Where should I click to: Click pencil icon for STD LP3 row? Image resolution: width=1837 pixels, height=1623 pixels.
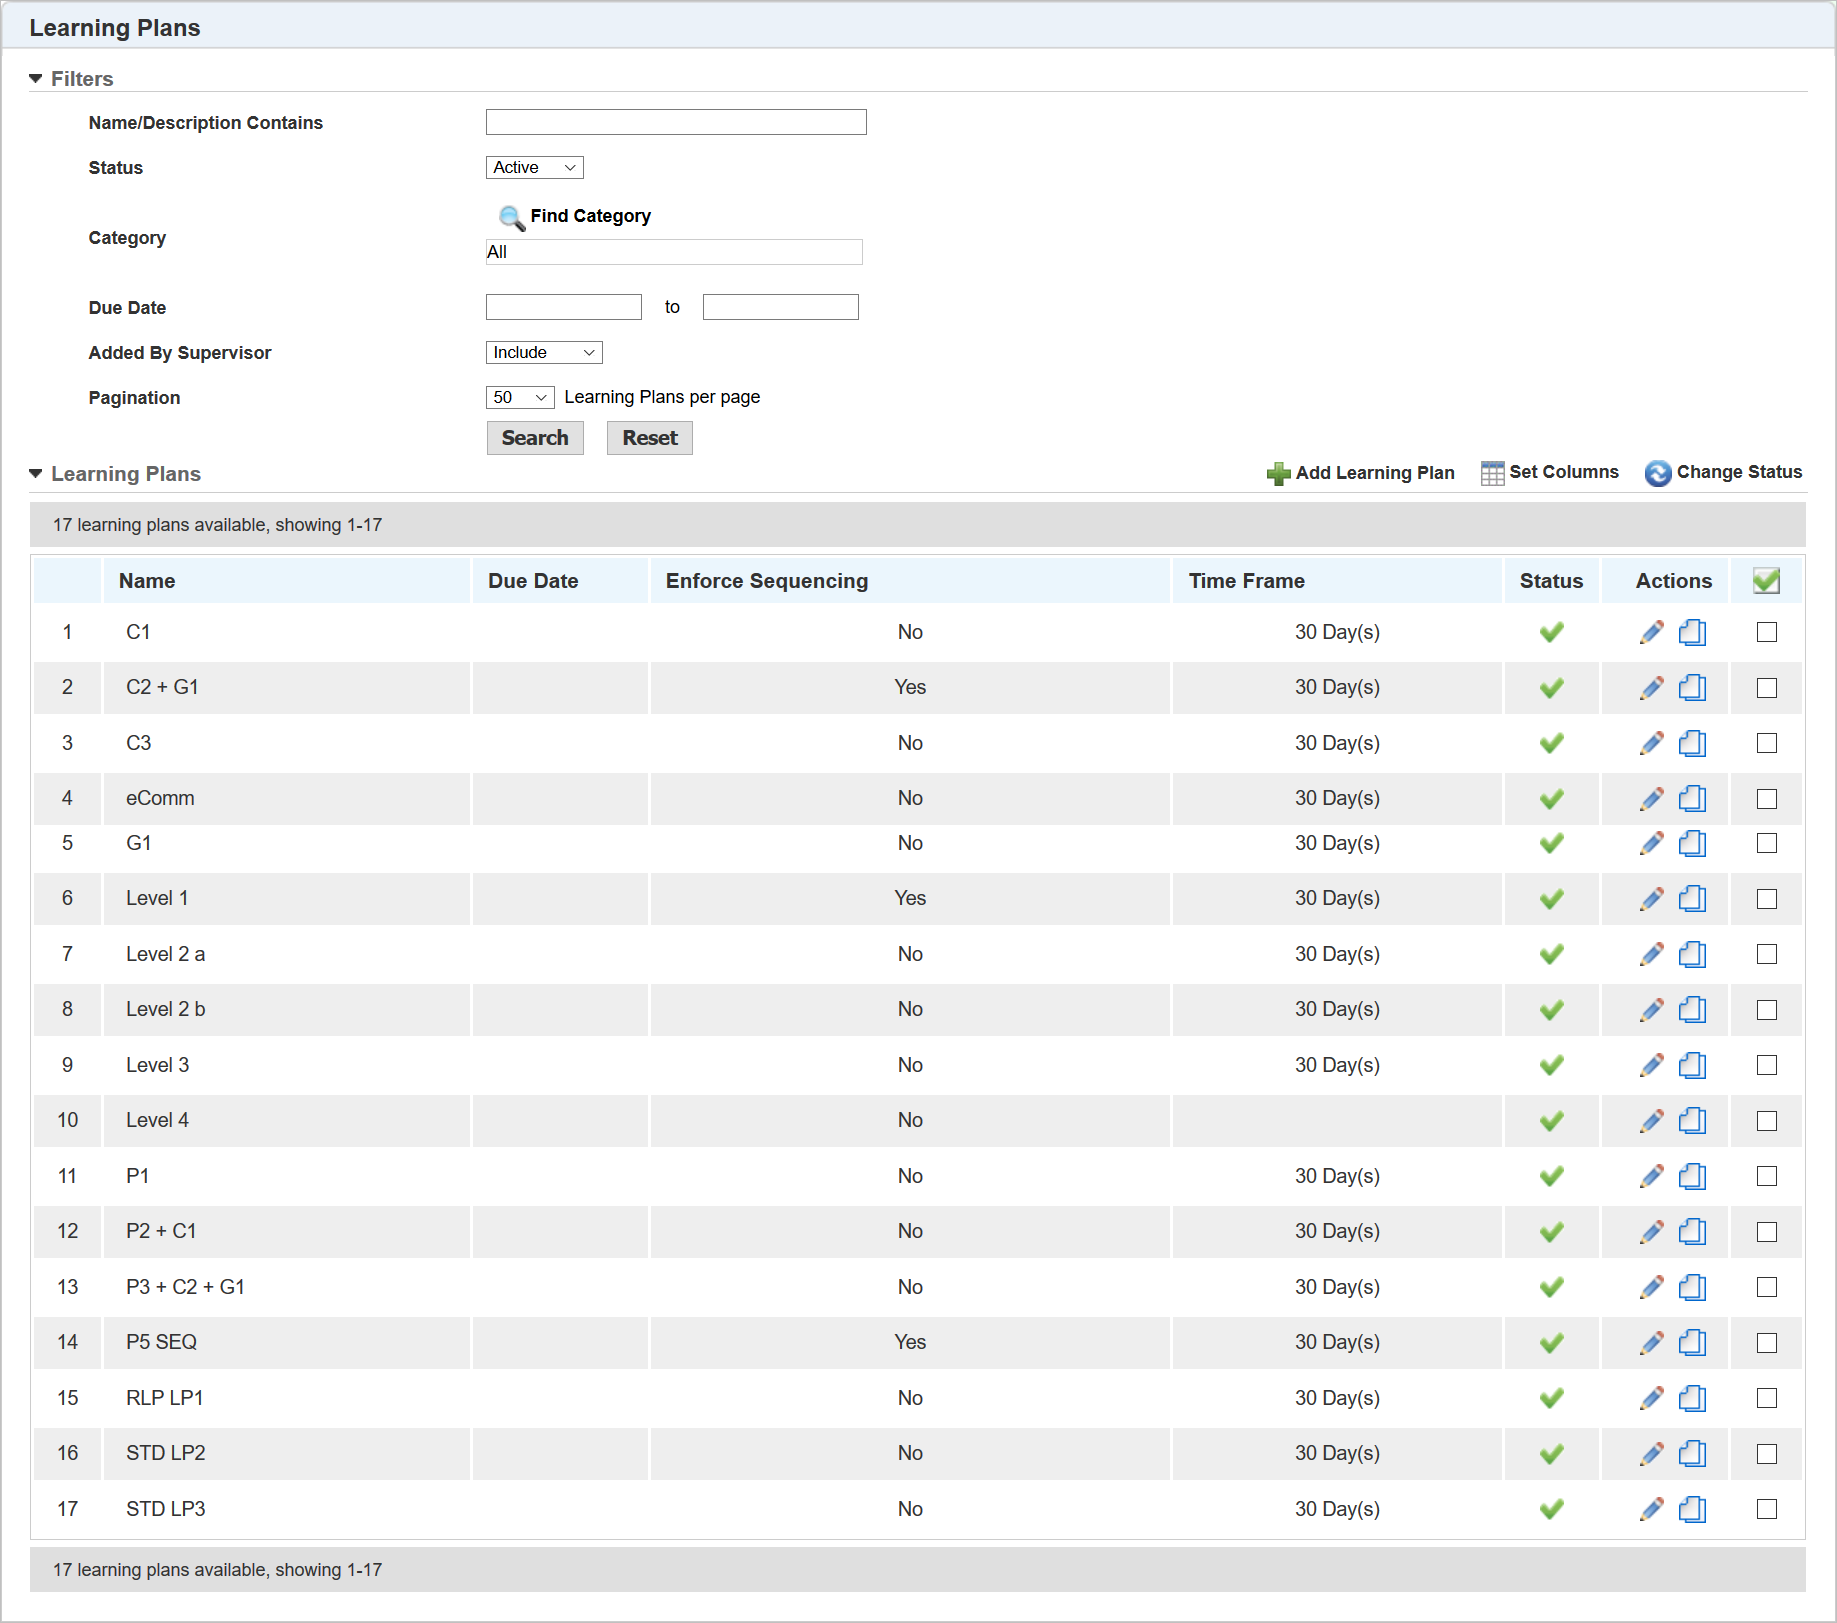(x=1651, y=1508)
